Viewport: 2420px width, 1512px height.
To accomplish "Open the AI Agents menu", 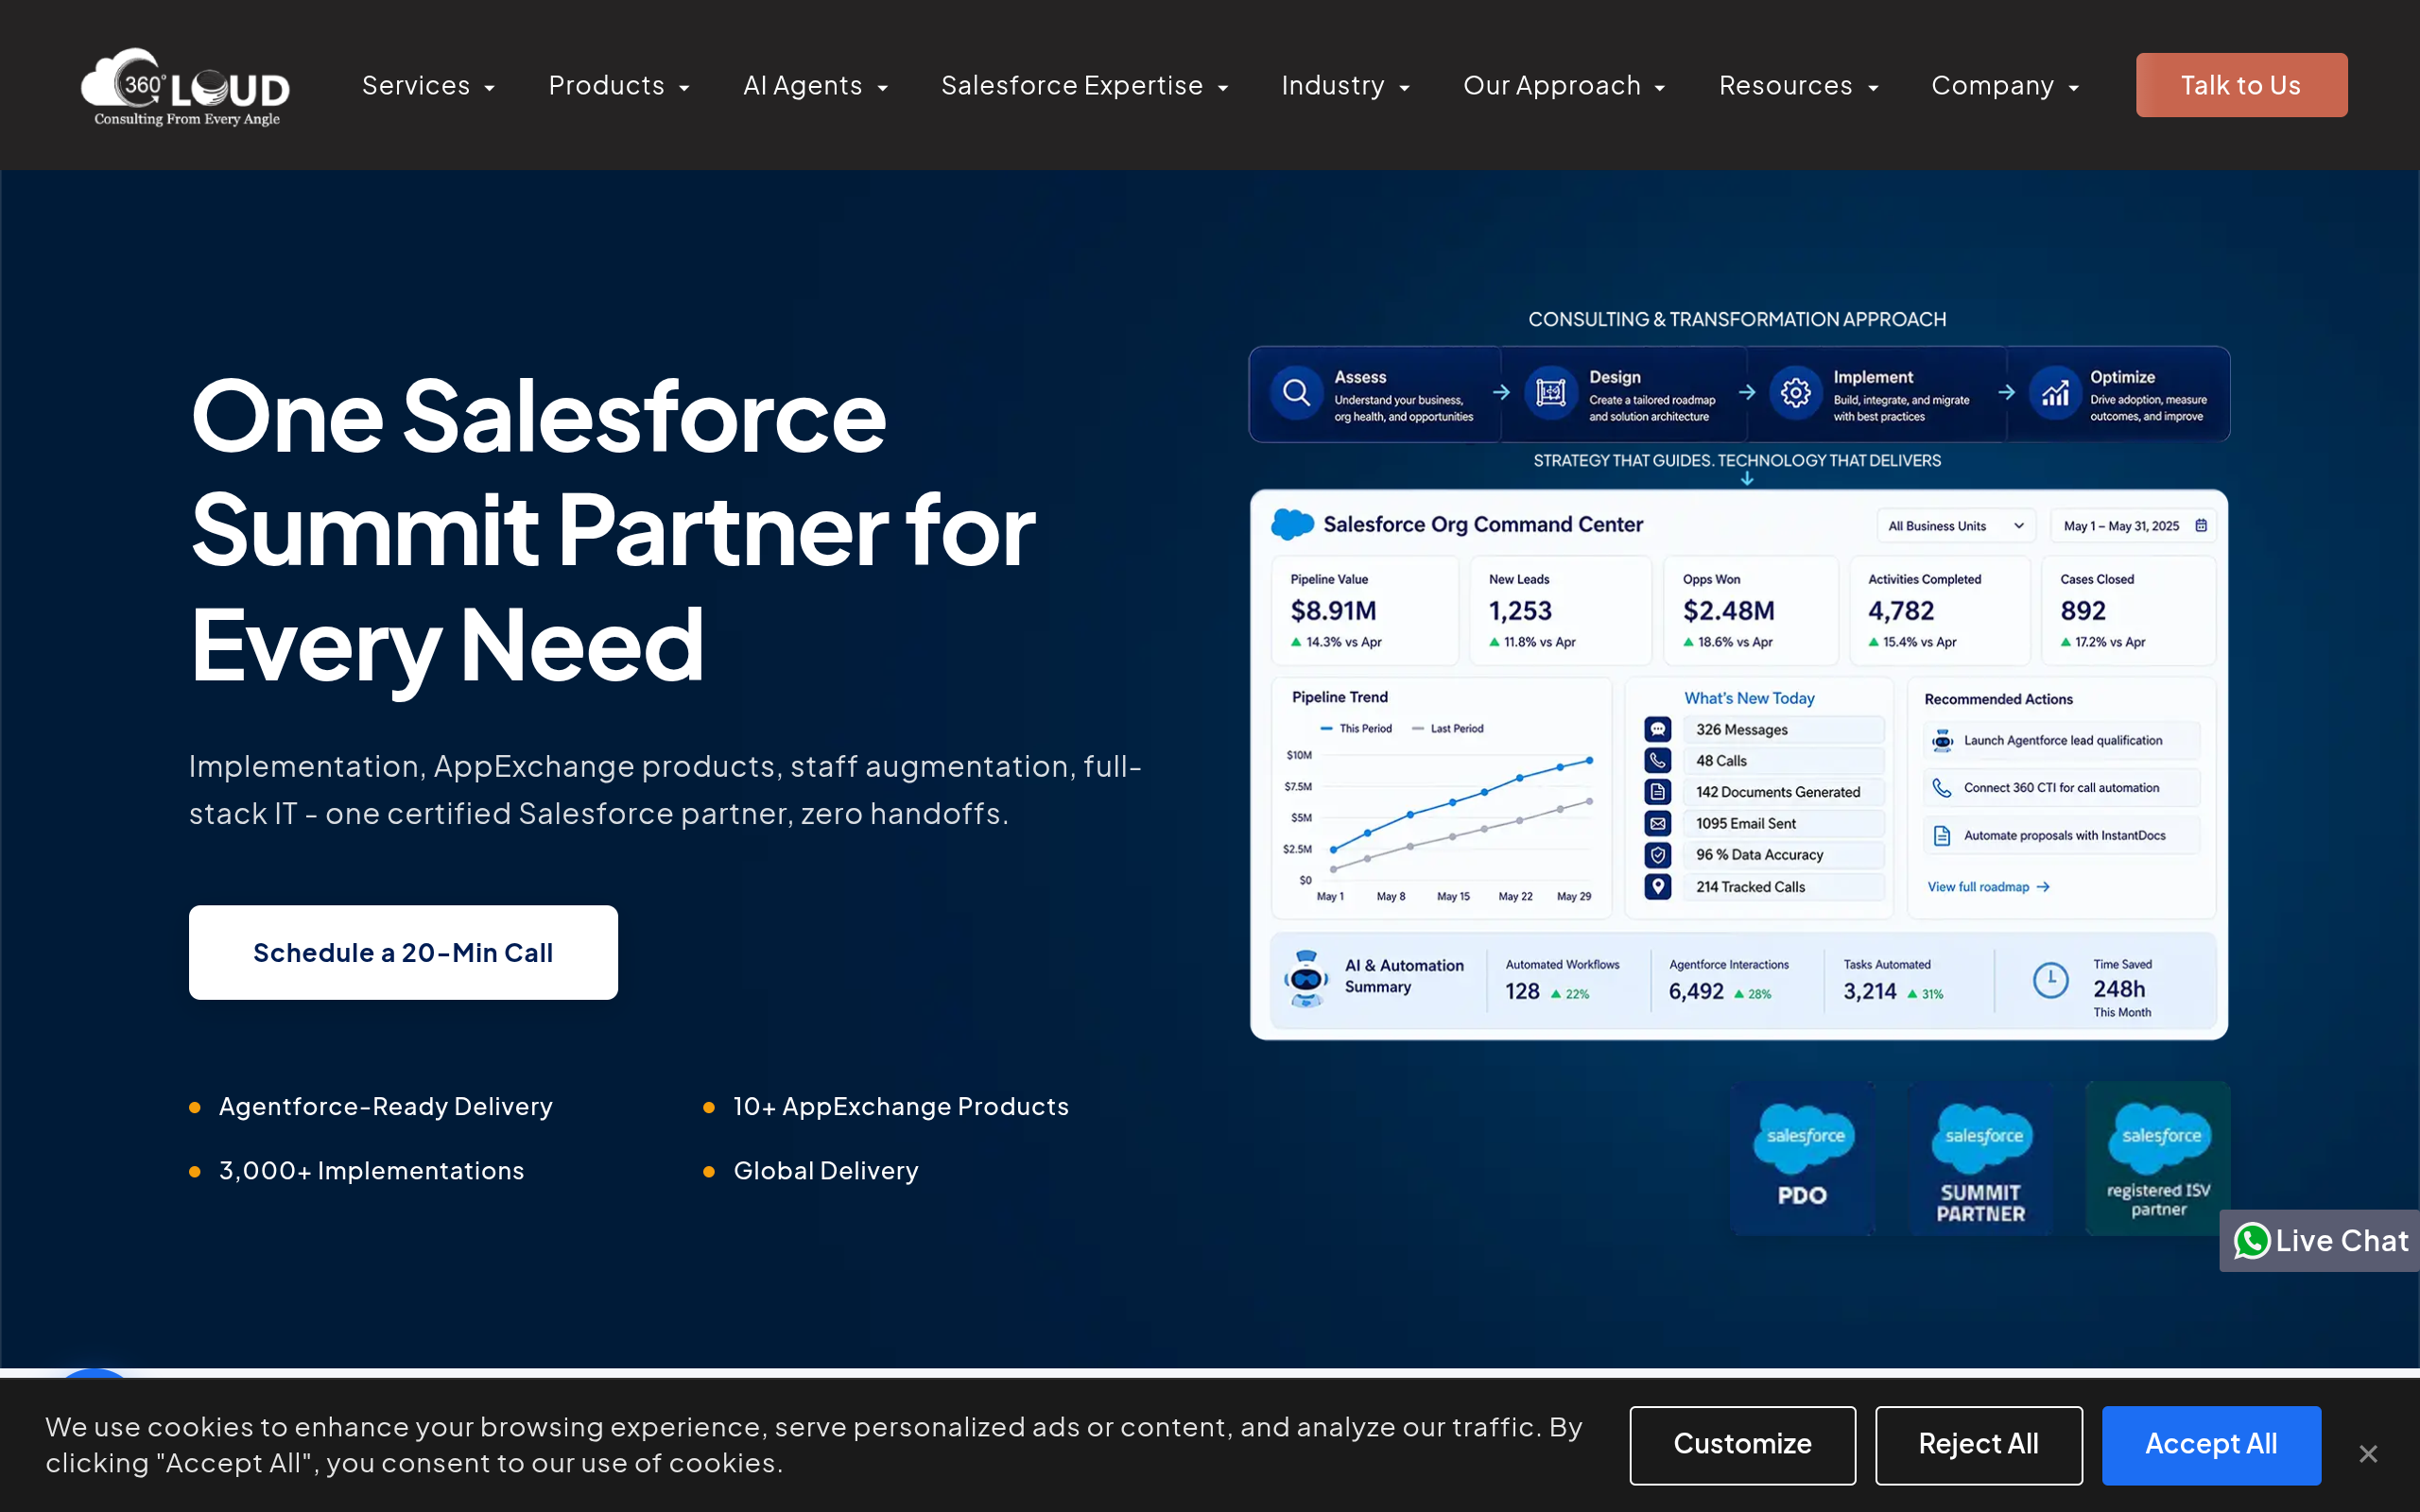I will pyautogui.click(x=802, y=86).
